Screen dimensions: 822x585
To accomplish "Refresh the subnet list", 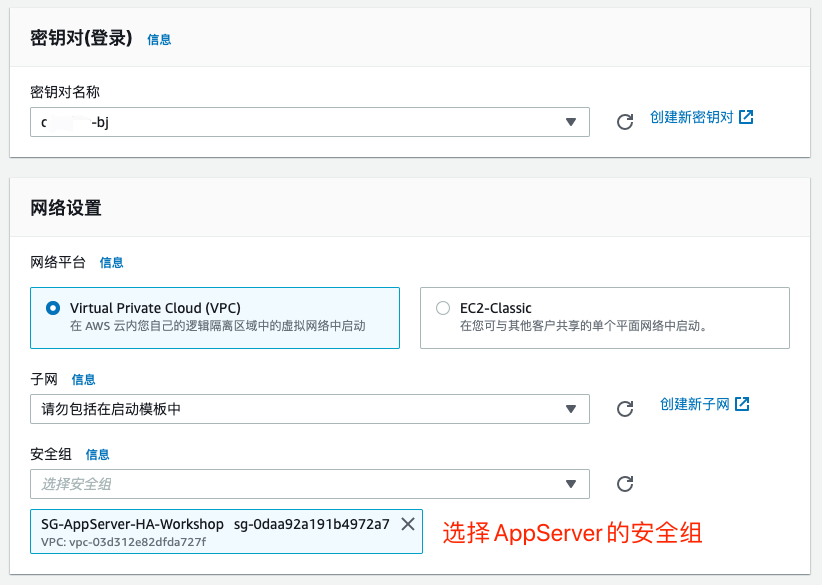I will click(625, 409).
